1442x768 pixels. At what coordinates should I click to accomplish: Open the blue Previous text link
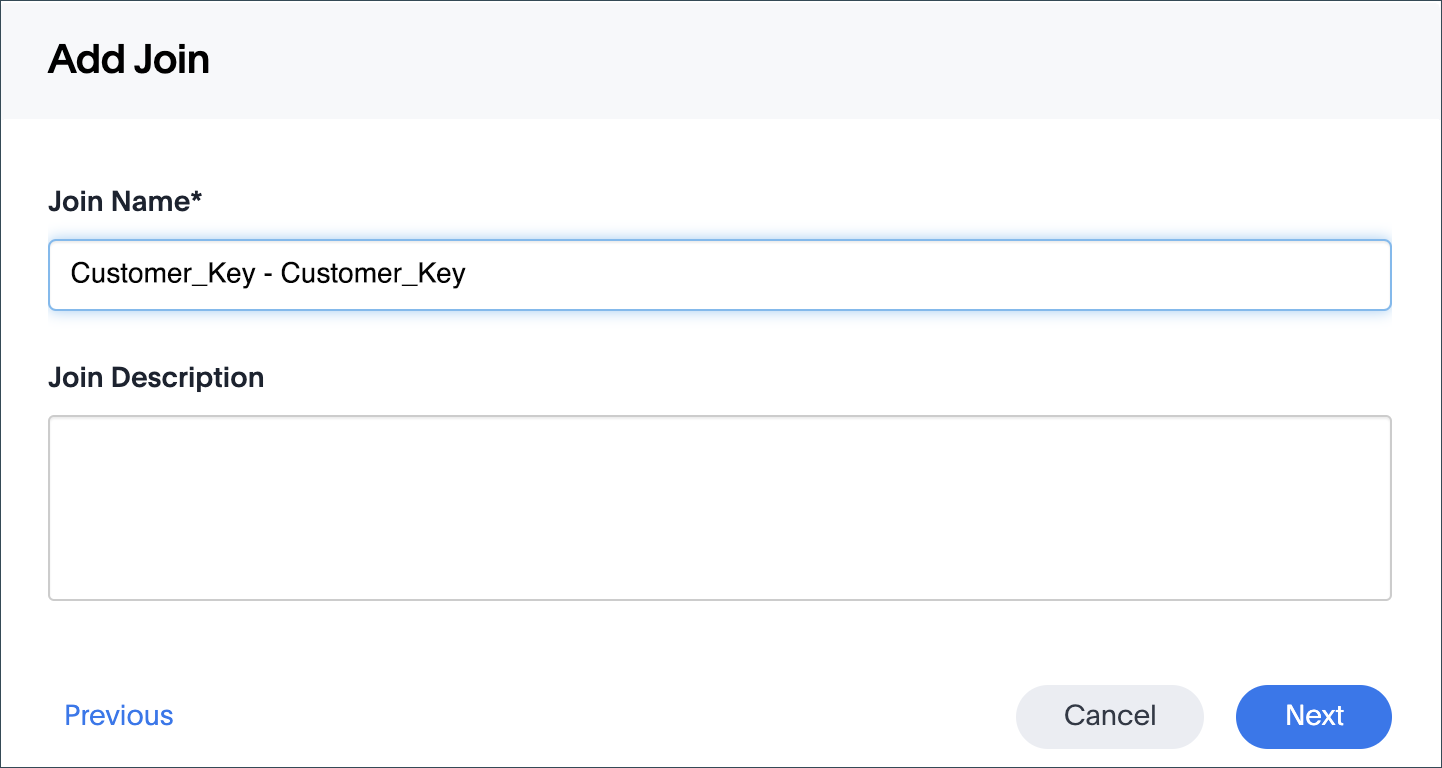(119, 716)
